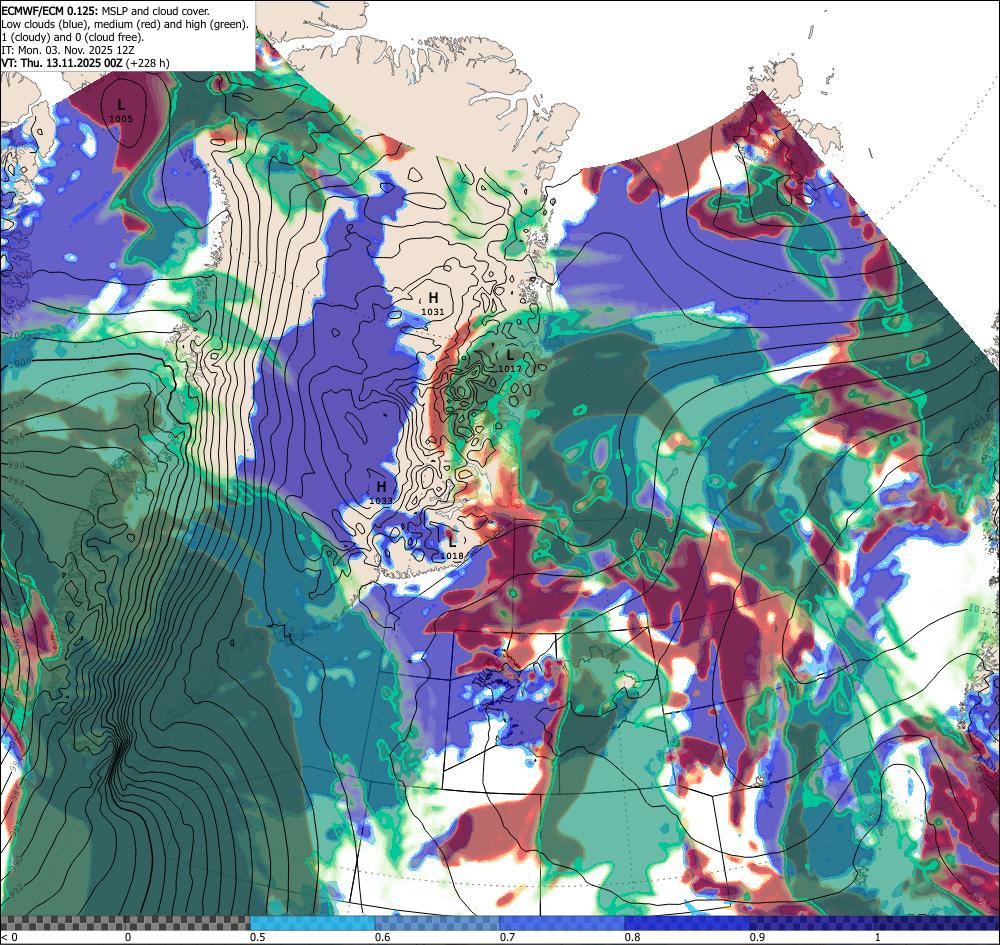Click the light blue 0.5 legend swatch

pyautogui.click(x=312, y=923)
